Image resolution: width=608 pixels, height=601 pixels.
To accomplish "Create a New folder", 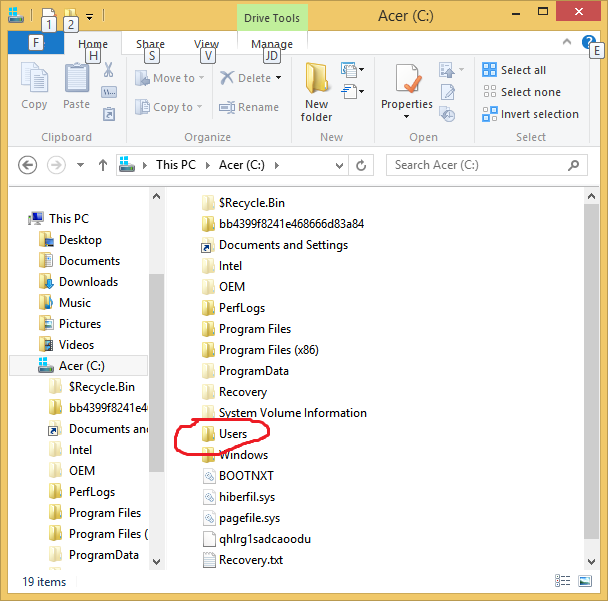I will pos(316,92).
